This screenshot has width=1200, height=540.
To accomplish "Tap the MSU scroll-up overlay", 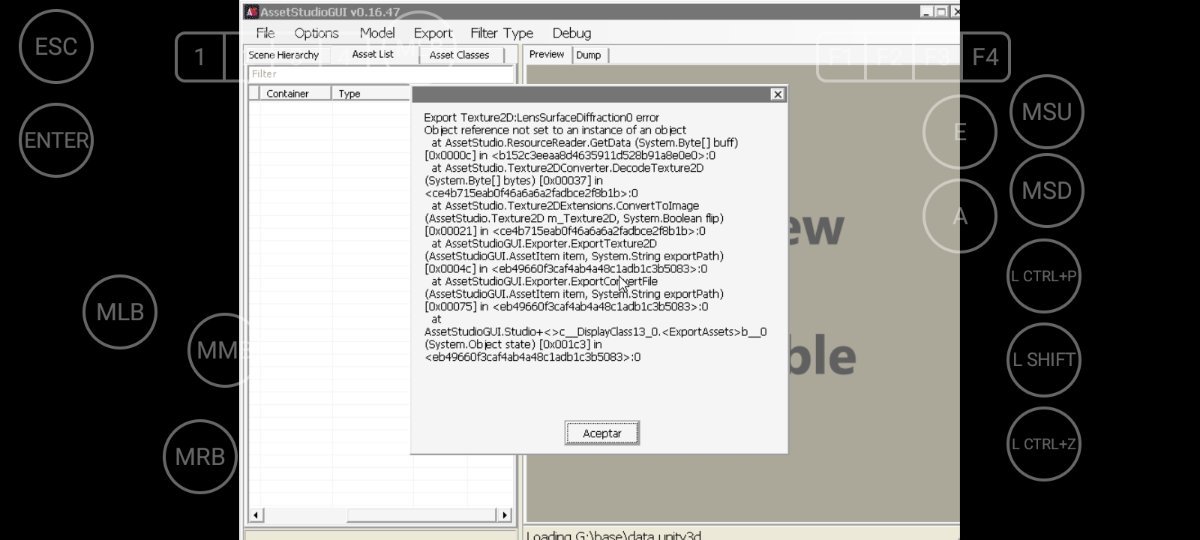I will click(x=1047, y=112).
